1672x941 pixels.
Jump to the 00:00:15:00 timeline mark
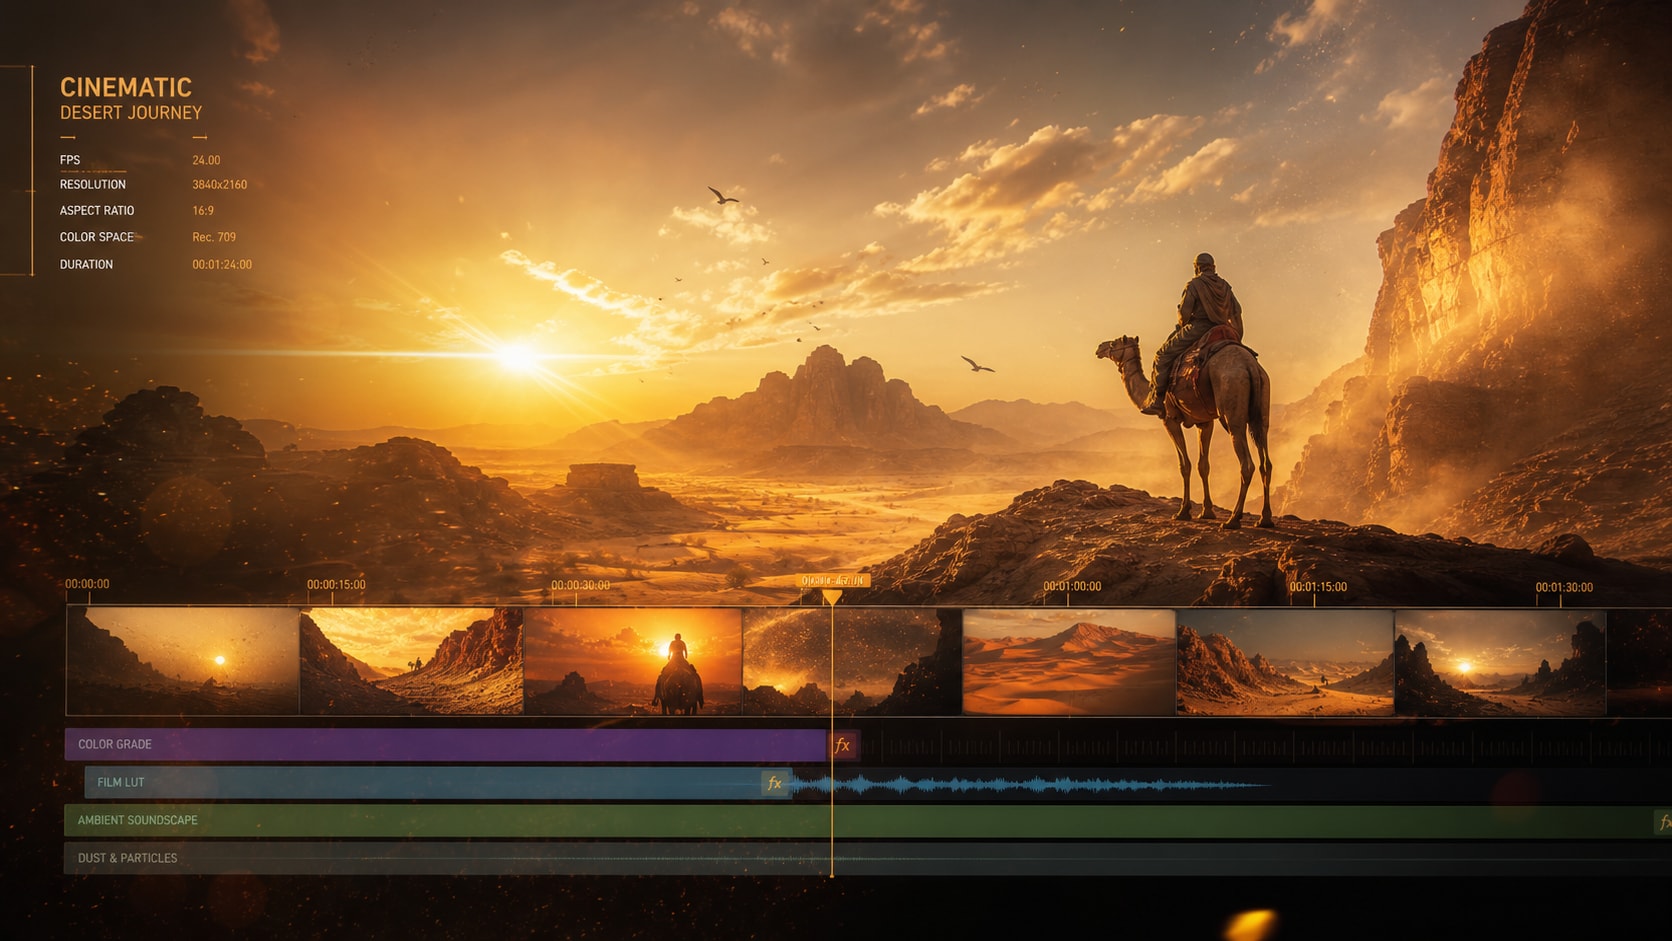[336, 585]
